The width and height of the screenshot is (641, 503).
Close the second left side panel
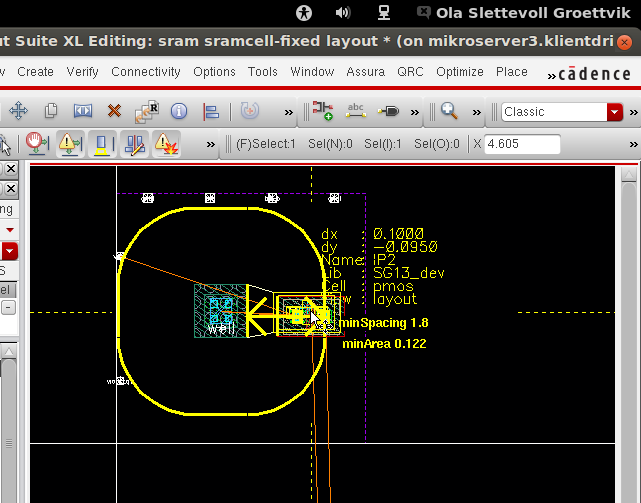tap(11, 189)
